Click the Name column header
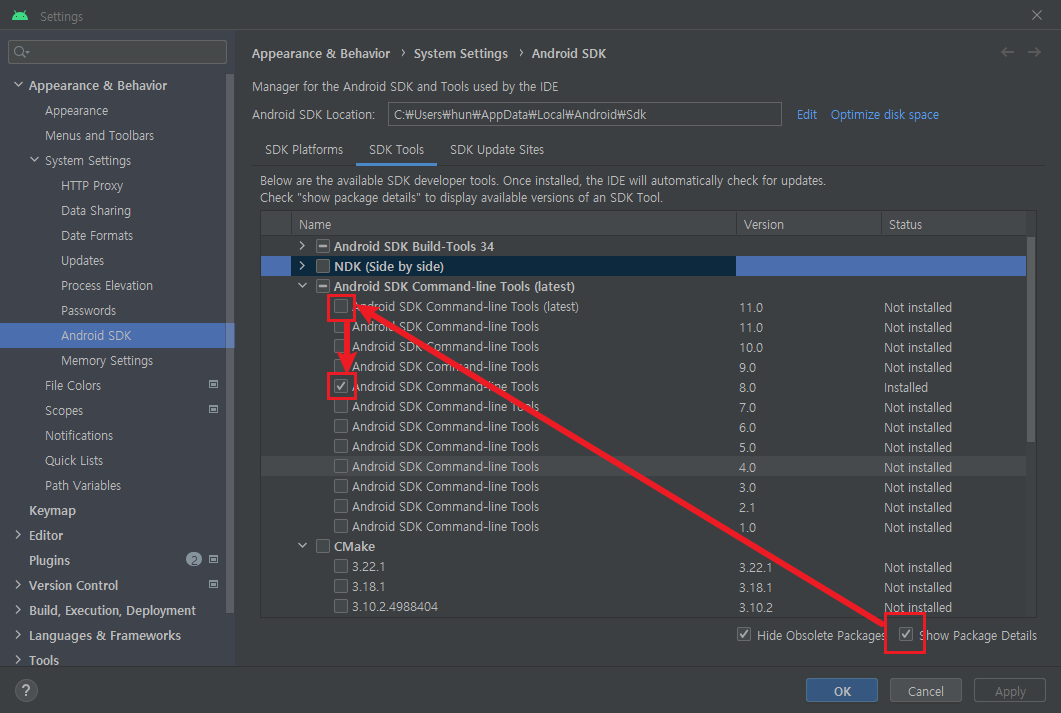1061x713 pixels. click(514, 224)
